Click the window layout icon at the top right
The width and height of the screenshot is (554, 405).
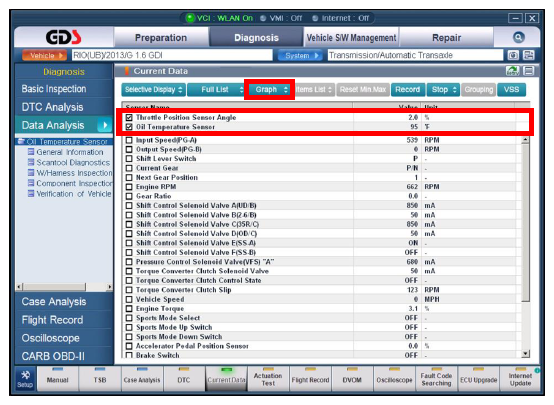click(x=529, y=55)
